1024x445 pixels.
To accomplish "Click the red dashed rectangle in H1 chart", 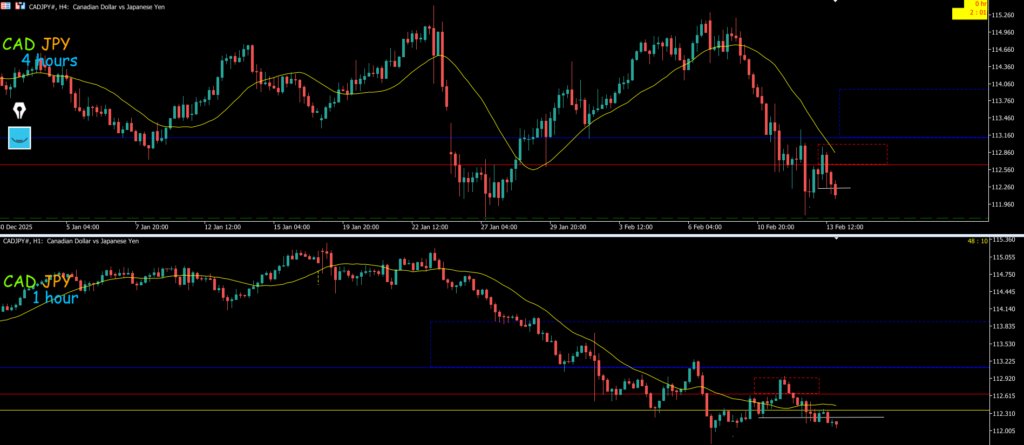I will (x=786, y=379).
